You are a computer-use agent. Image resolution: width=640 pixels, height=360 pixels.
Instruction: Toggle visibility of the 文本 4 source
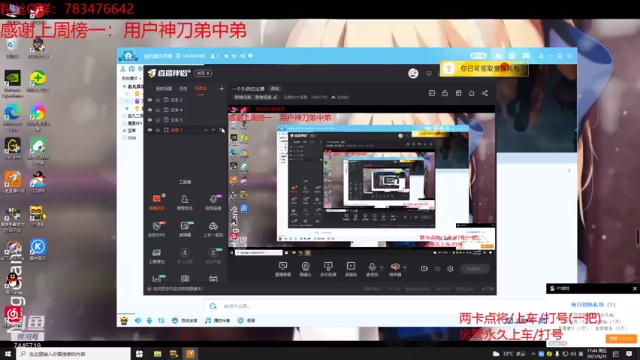[150, 110]
